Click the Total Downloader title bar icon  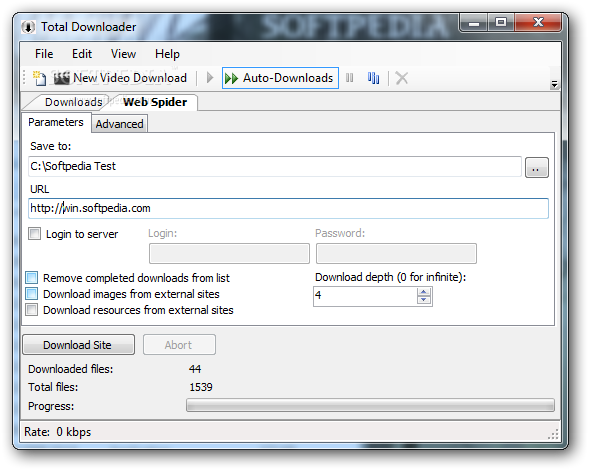click(x=28, y=27)
